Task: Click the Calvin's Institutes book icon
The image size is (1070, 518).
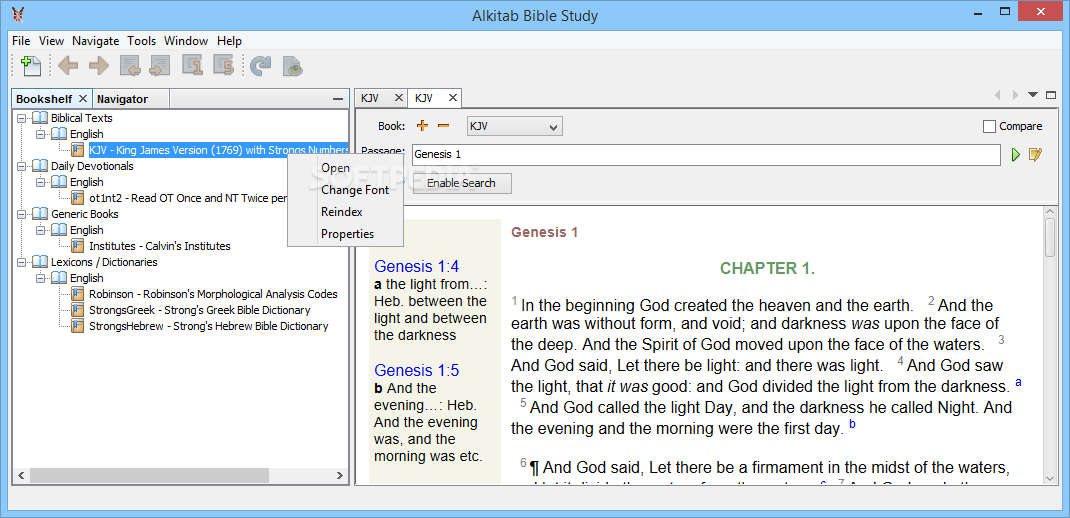Action: tap(78, 246)
